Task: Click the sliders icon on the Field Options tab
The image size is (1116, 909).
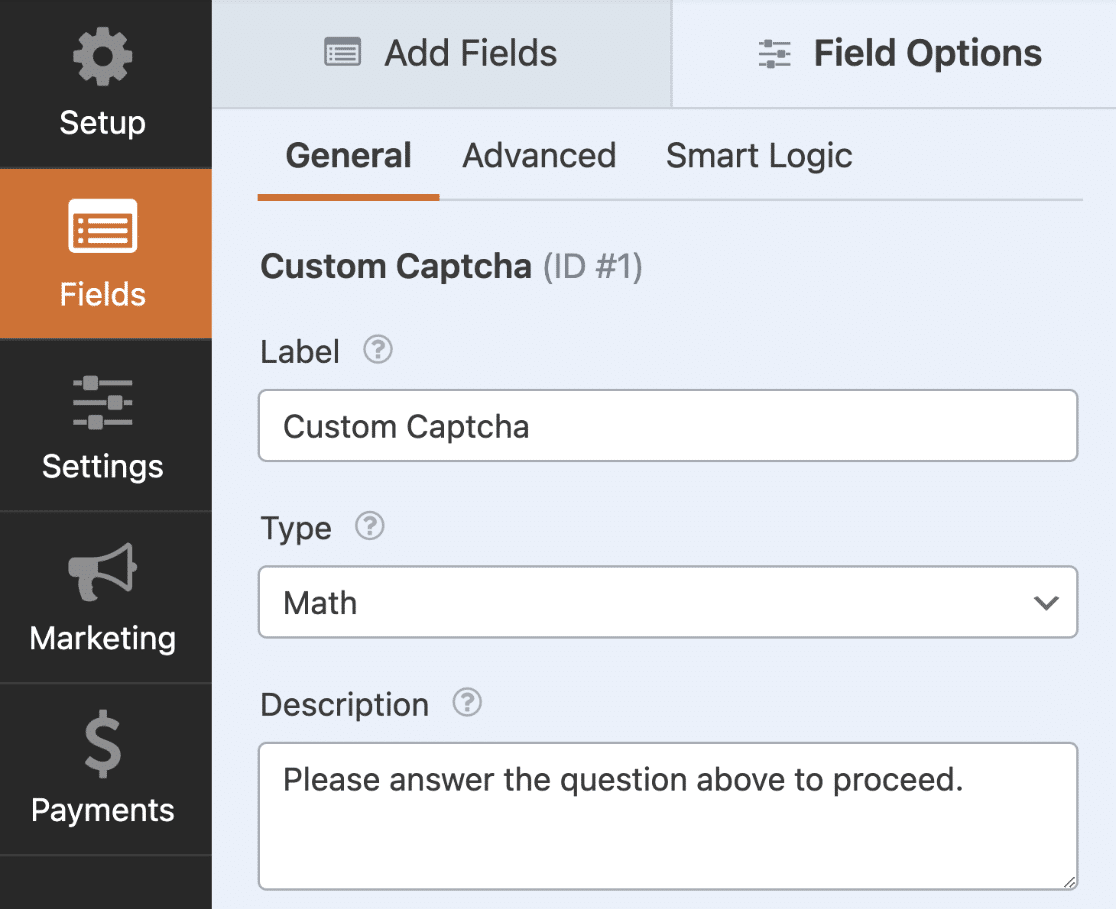Action: click(x=774, y=54)
